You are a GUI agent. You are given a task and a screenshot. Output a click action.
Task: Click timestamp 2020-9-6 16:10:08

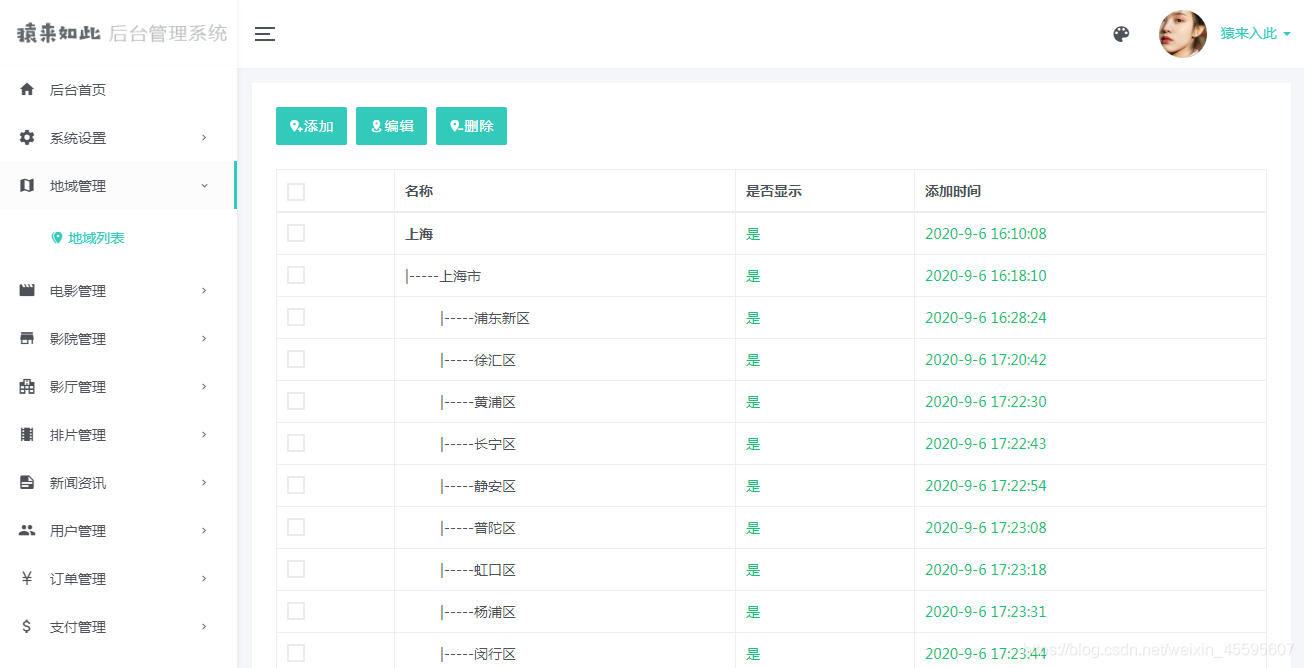click(986, 234)
